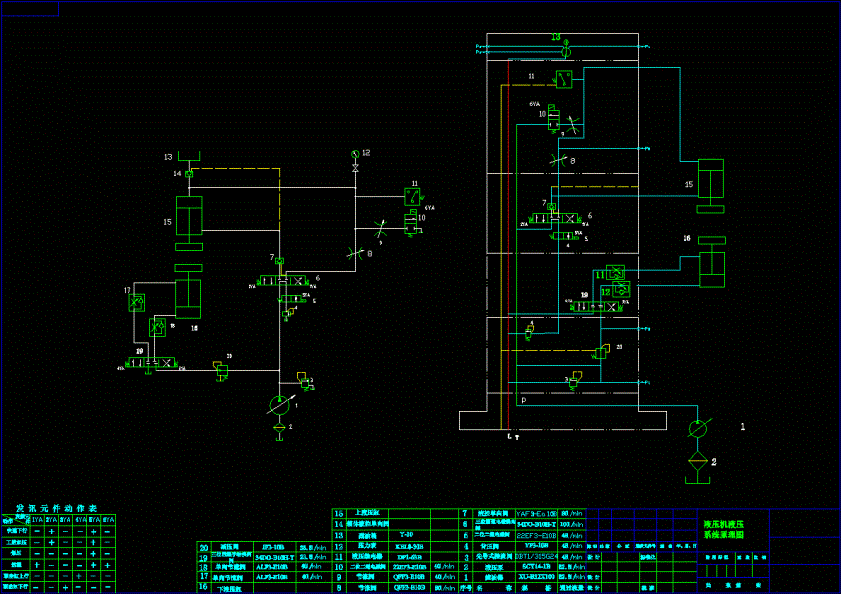Click the 1YA column header in the action table

point(37,520)
